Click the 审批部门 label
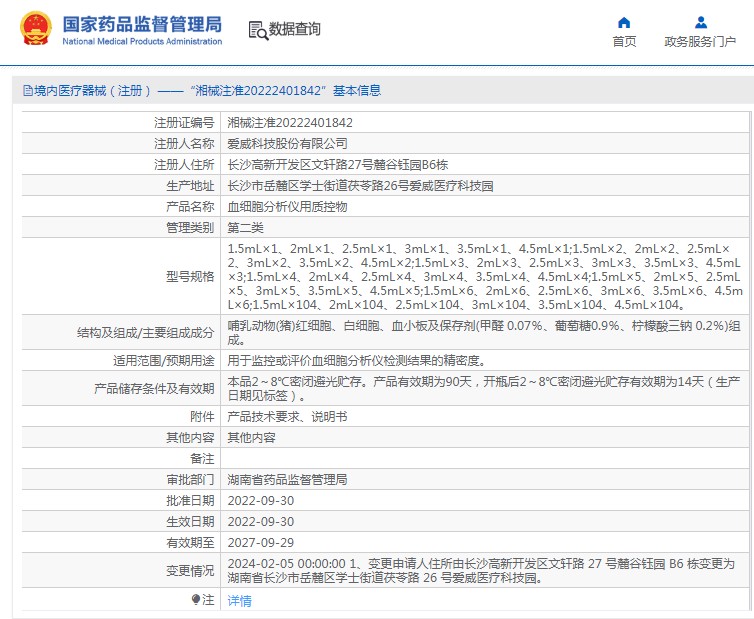754x619 pixels. point(190,480)
